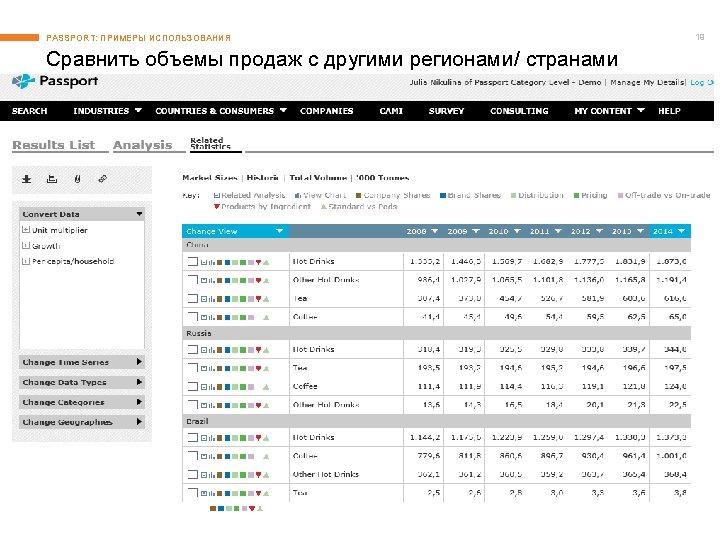Click the Passport logo
This screenshot has height=540, width=720.
tap(55, 81)
